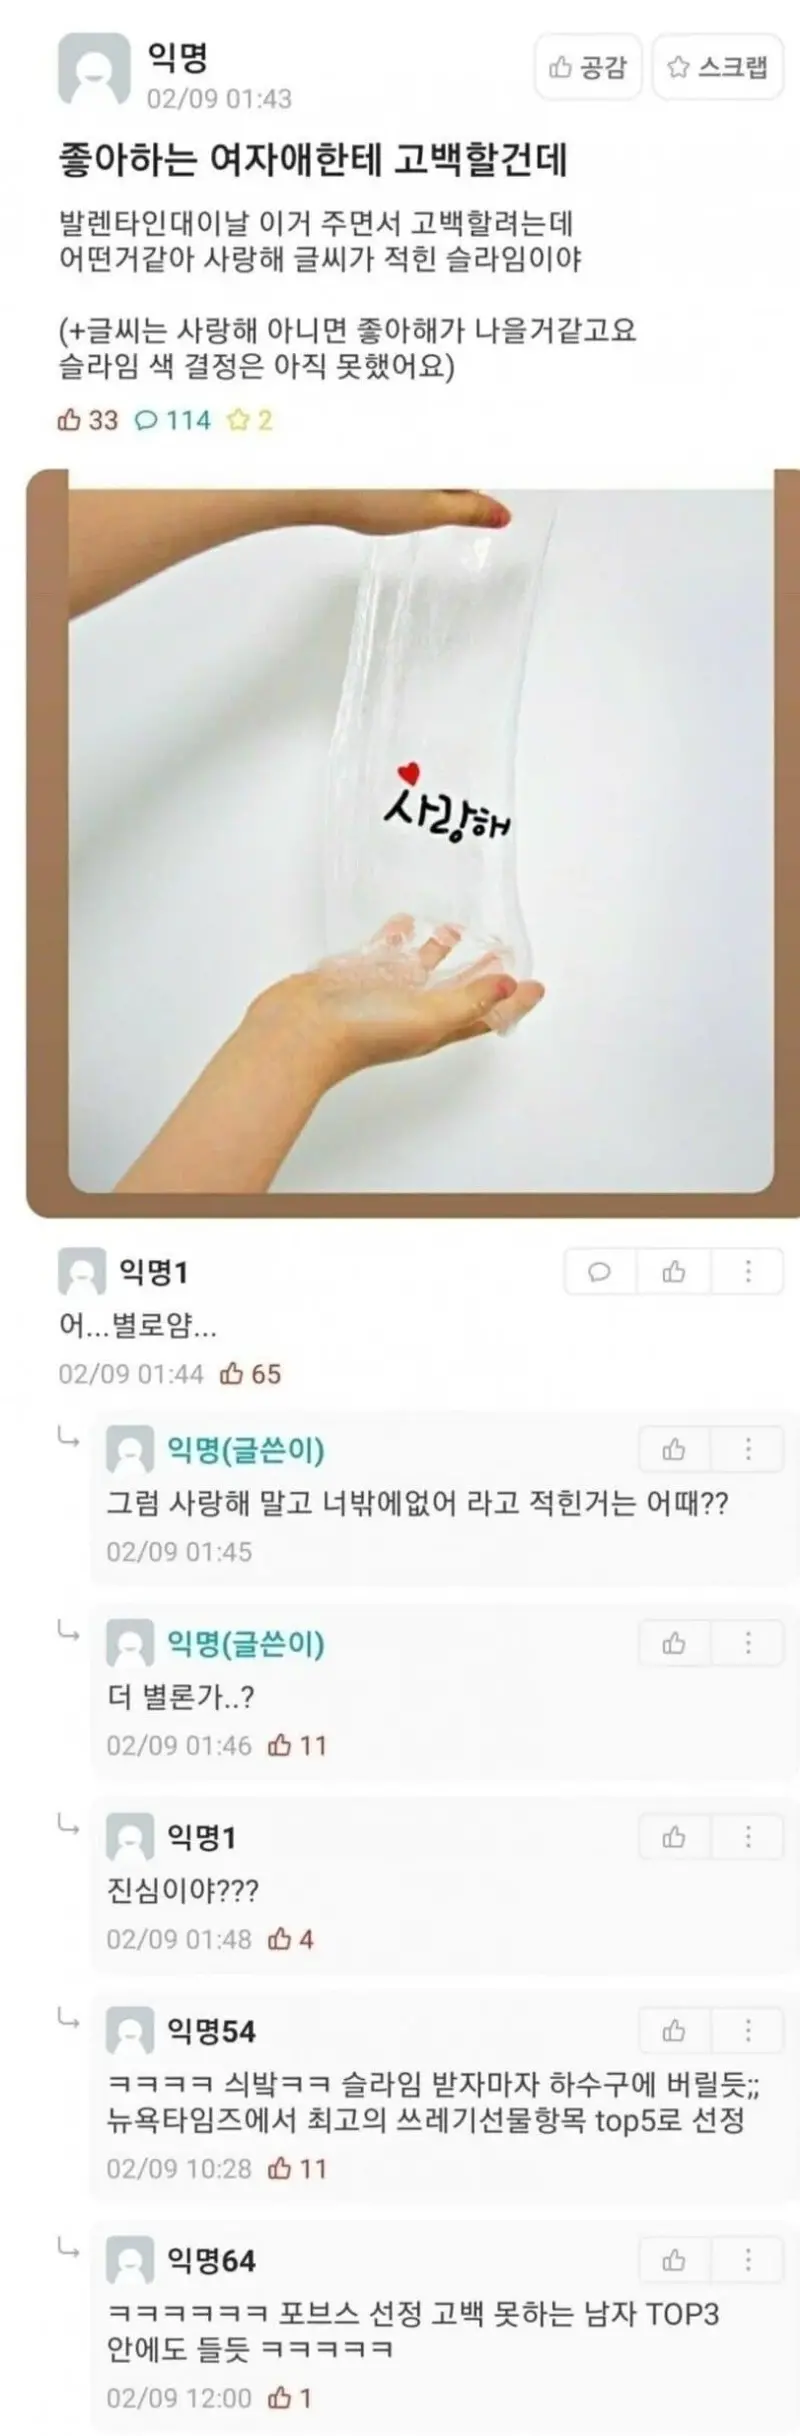Image resolution: width=800 pixels, height=2436 pixels.
Task: Click the 스크랩 scrap button
Action: point(717,67)
